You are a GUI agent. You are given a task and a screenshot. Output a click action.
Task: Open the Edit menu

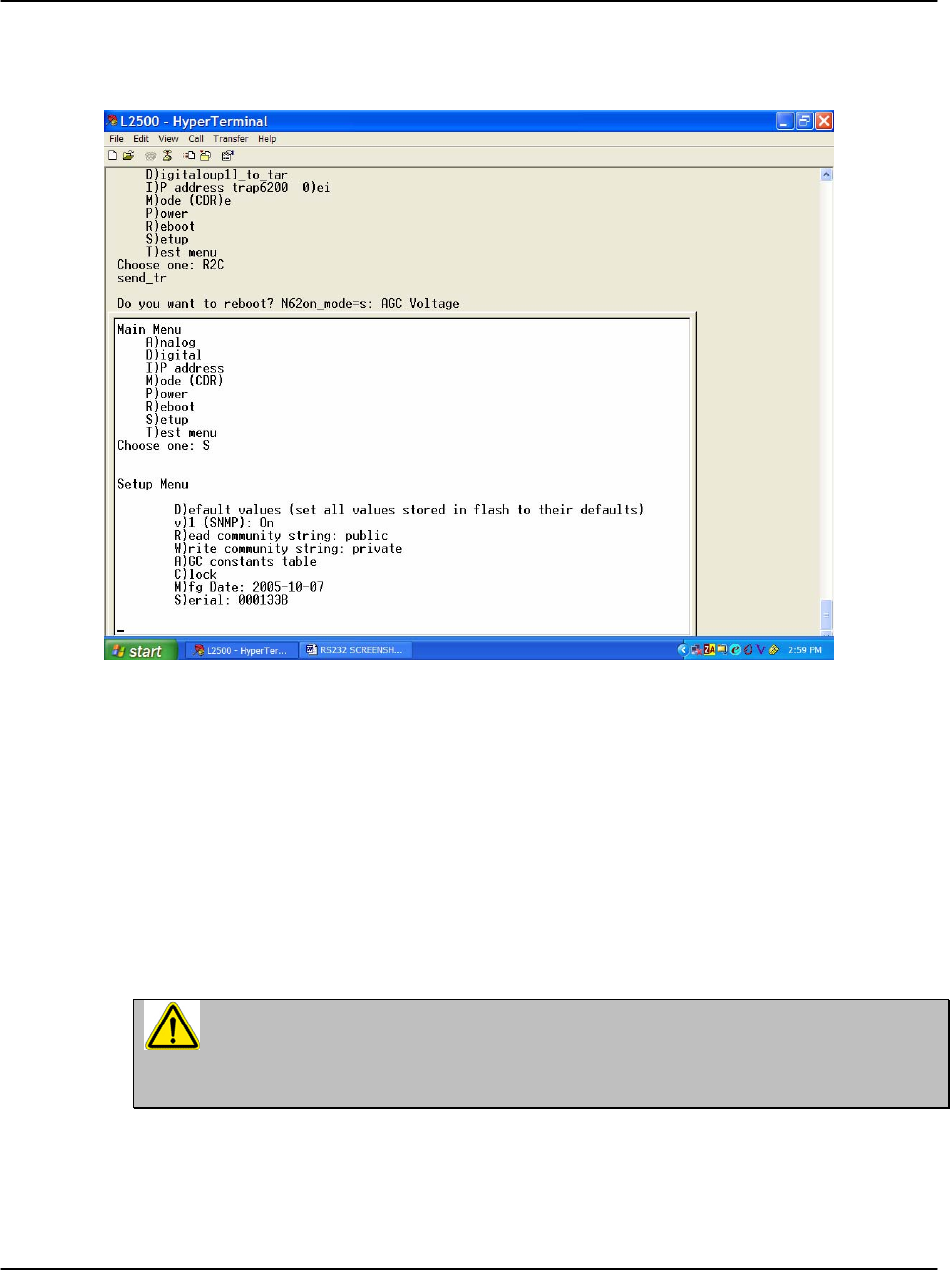[x=141, y=139]
